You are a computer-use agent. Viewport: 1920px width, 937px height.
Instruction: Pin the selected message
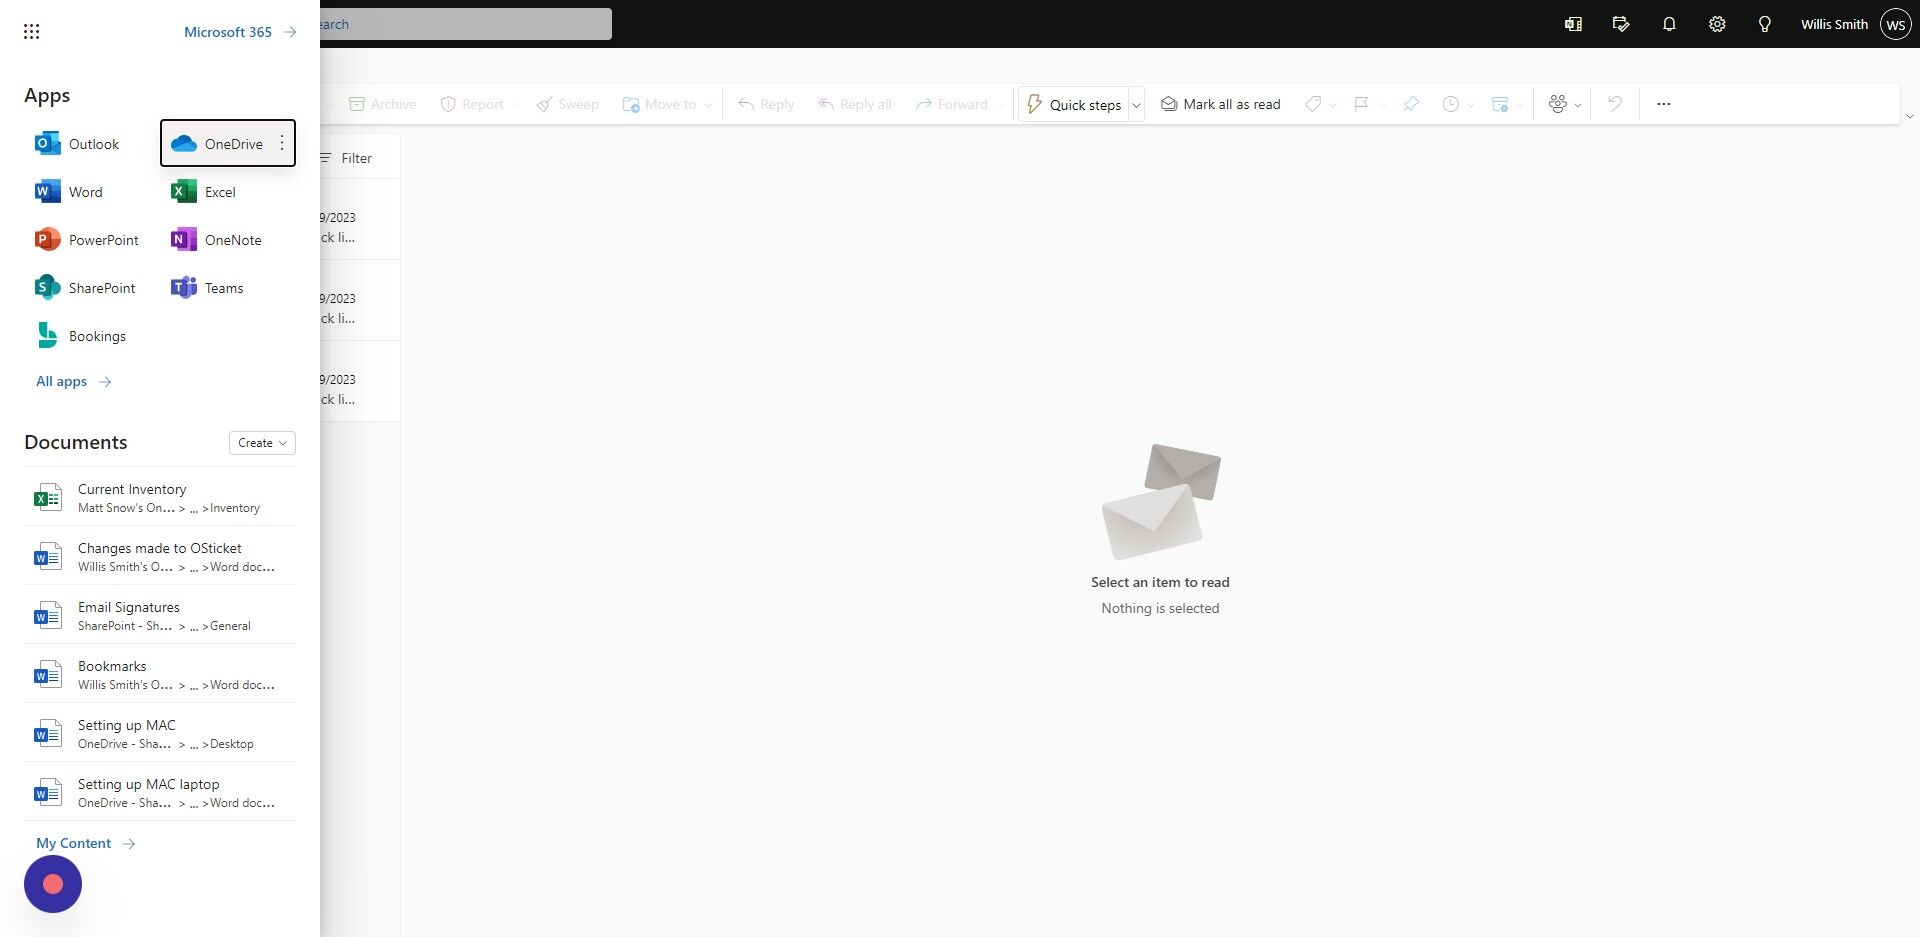(x=1410, y=103)
